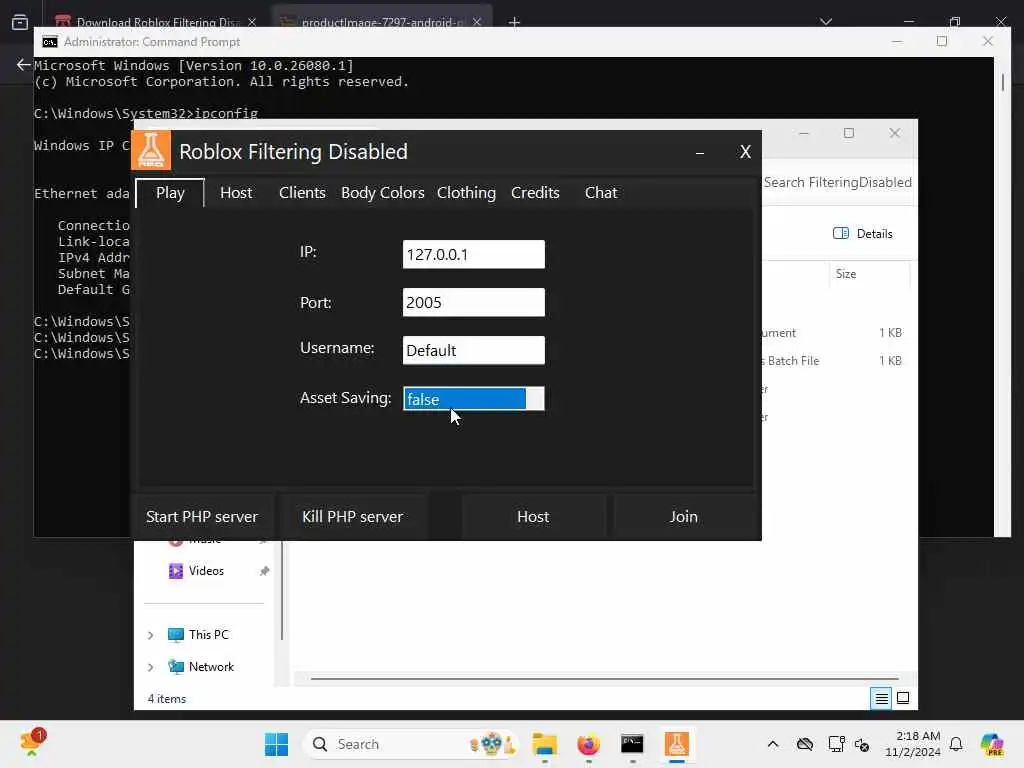Image resolution: width=1024 pixels, height=768 pixels.
Task: Switch to Body Colors tab
Action: tap(383, 193)
